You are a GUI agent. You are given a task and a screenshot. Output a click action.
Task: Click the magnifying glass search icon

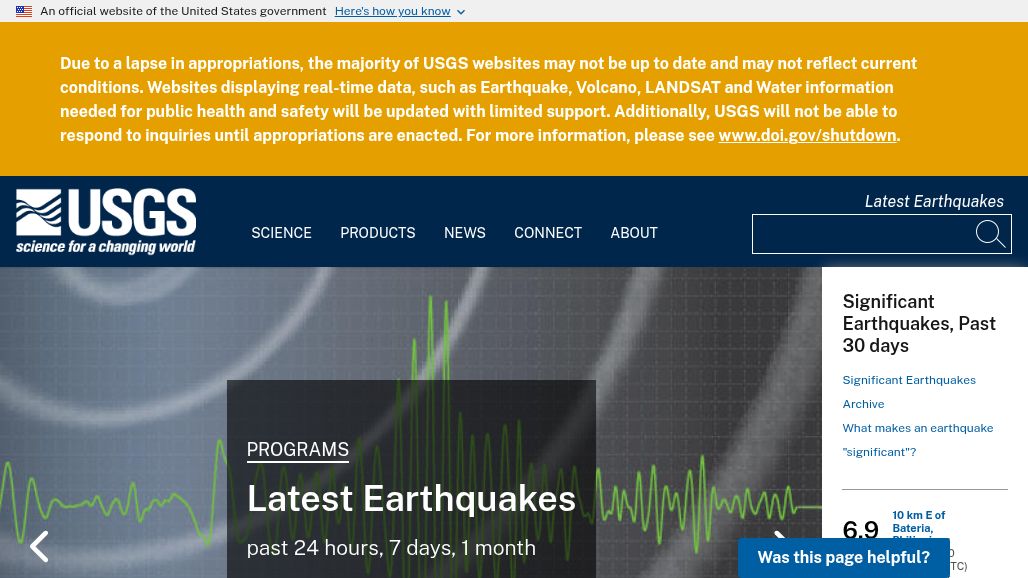click(x=991, y=234)
